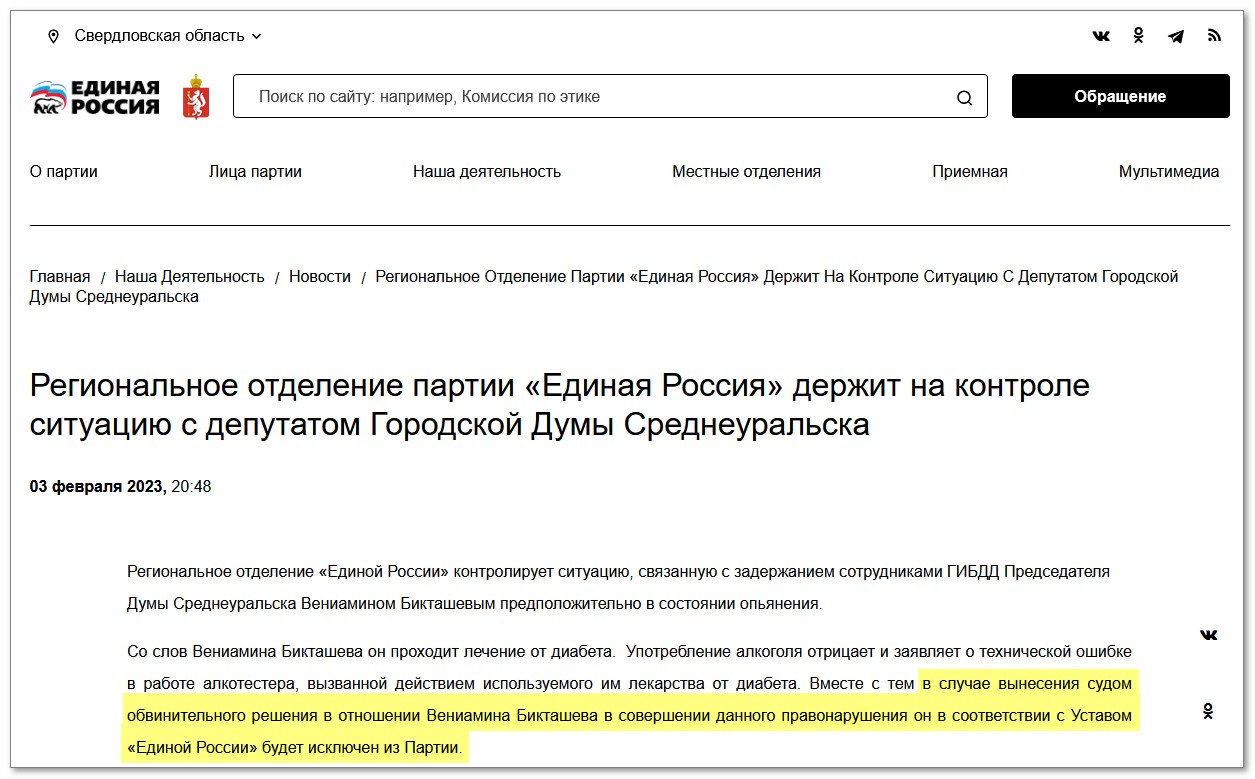Go to Новости breadcrumb link

(320, 276)
